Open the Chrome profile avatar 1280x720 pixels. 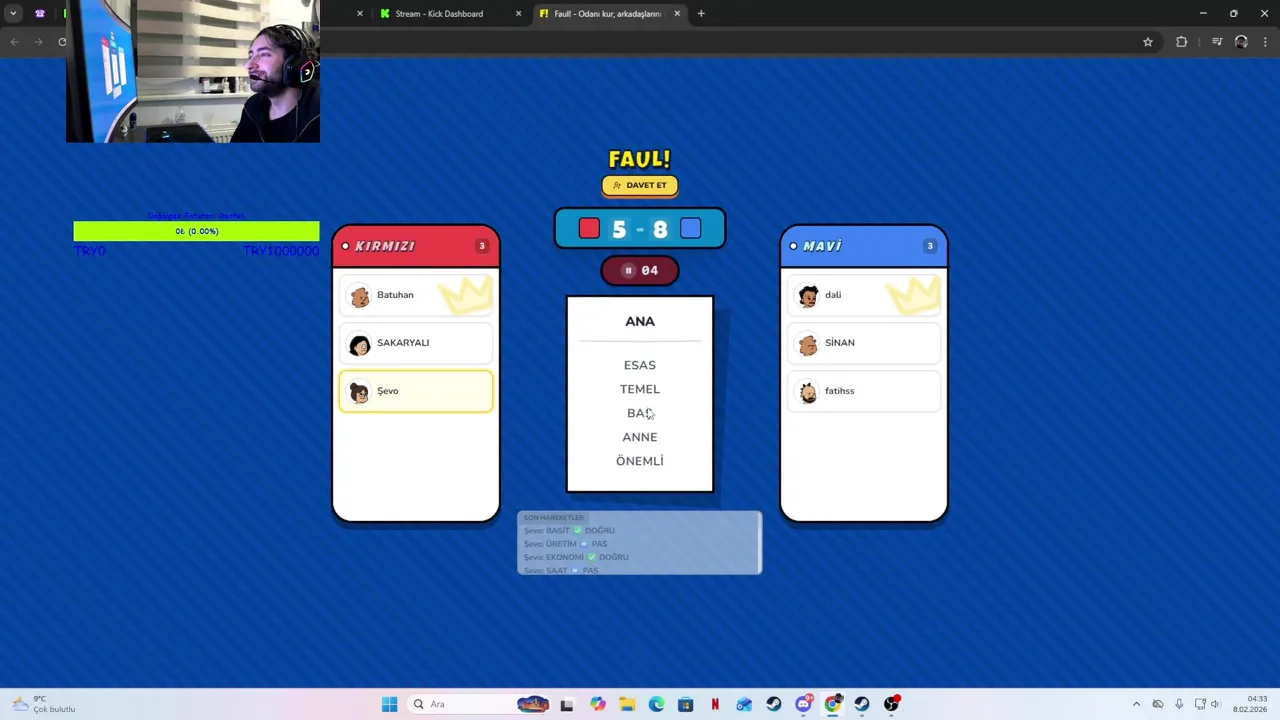pos(1241,42)
